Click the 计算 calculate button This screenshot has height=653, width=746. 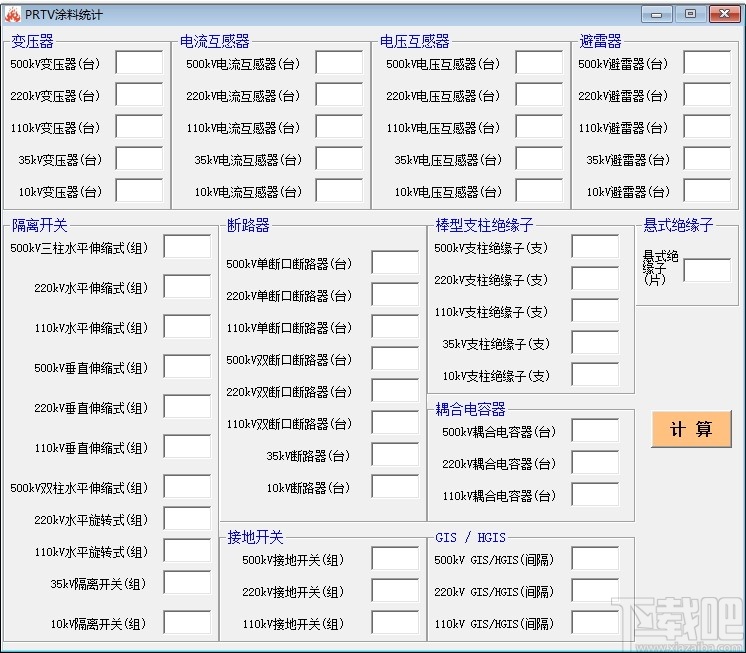(691, 429)
